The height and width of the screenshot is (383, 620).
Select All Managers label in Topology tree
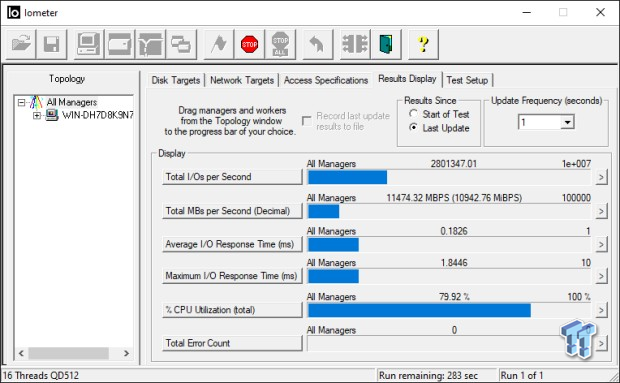click(72, 102)
